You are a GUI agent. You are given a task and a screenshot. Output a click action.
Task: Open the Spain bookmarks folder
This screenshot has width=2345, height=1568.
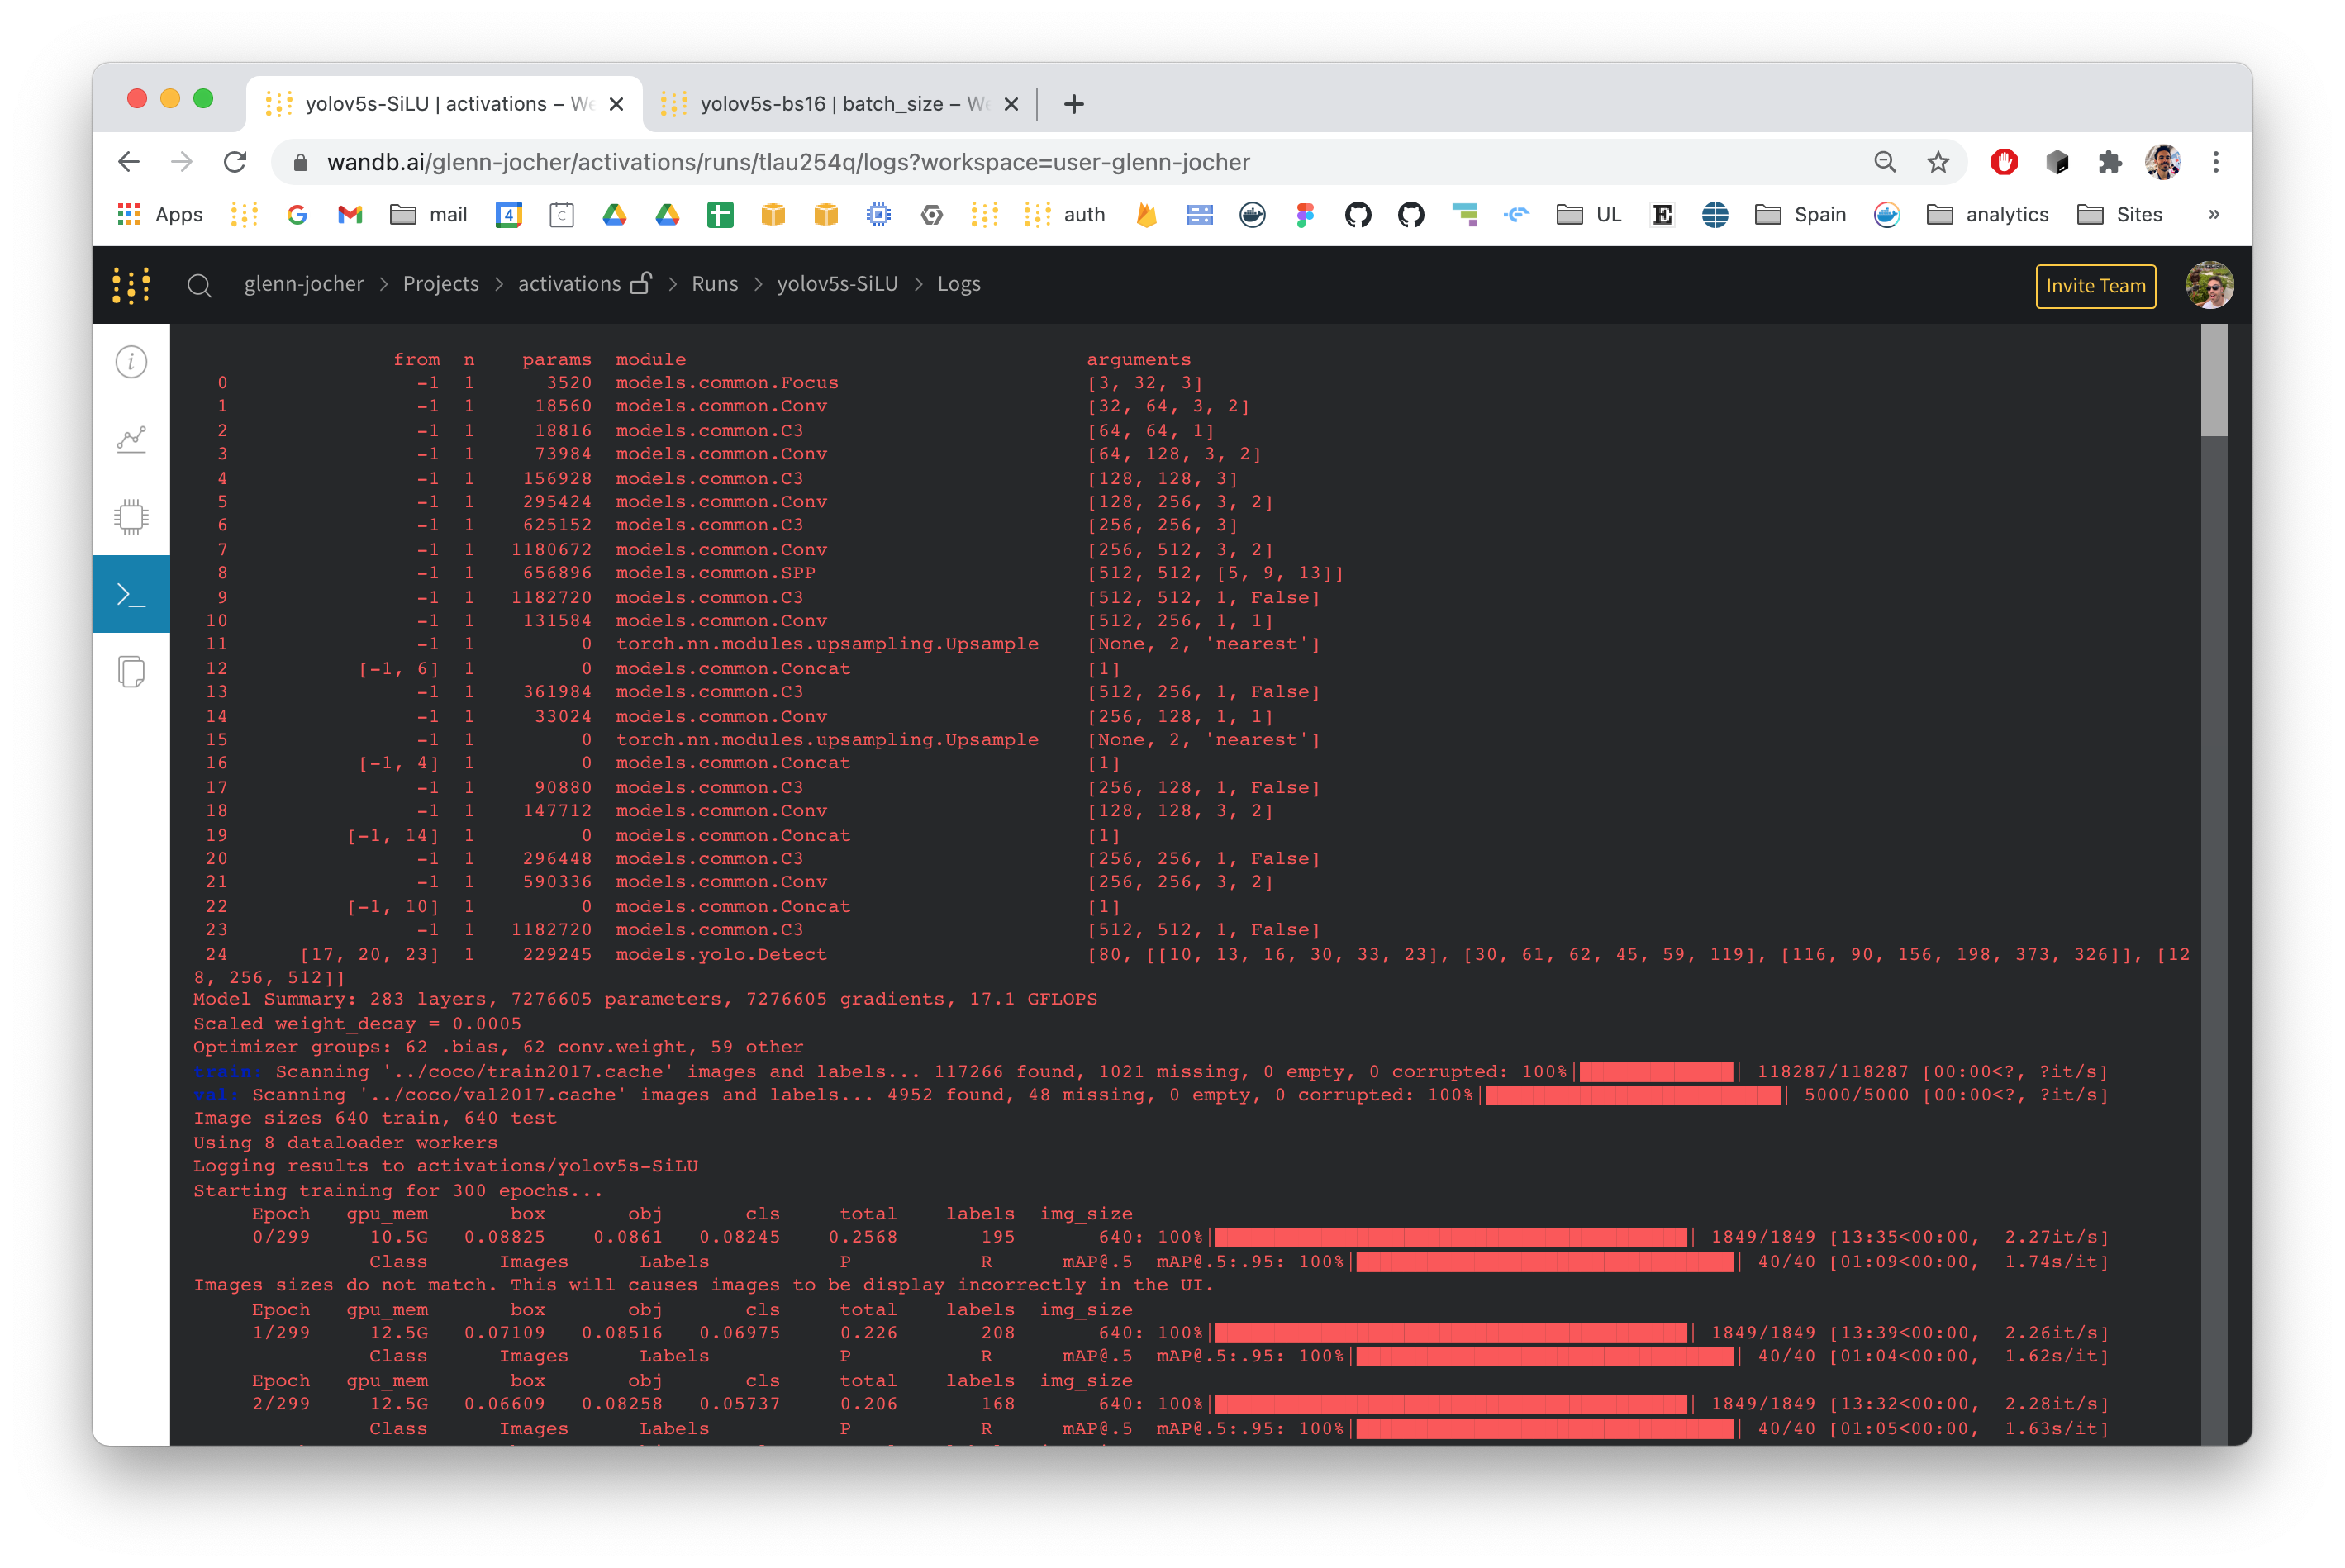click(x=1801, y=214)
